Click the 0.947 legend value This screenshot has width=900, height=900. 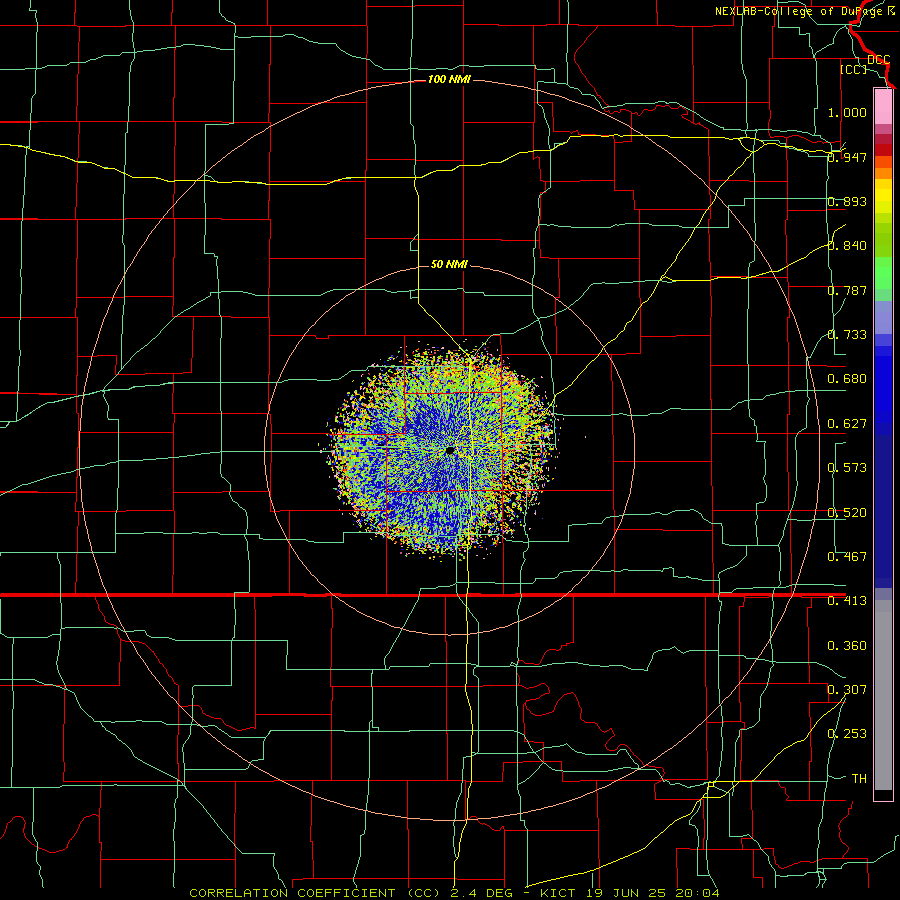tap(847, 157)
